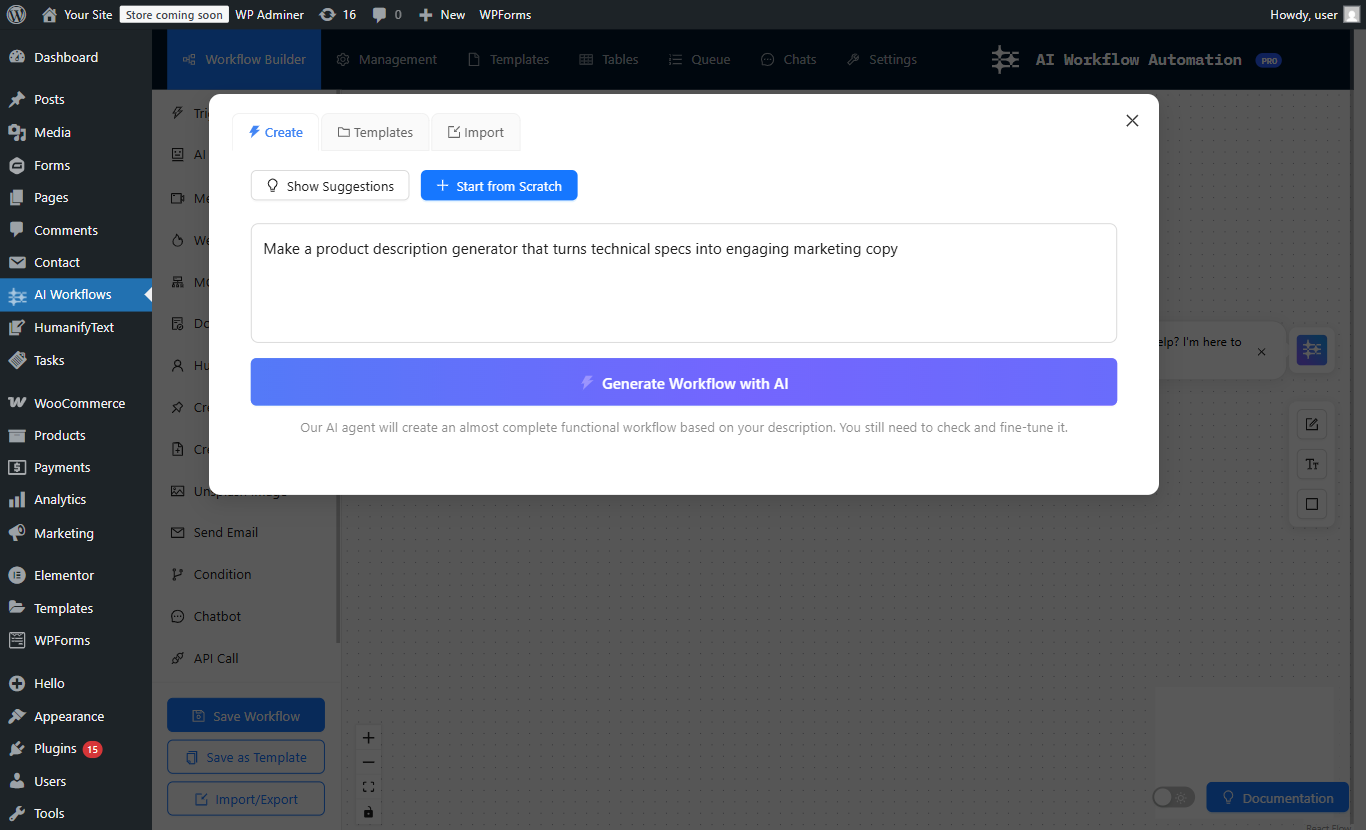1366x830 pixels.
Task: Open the Settings tab
Action: [x=881, y=59]
